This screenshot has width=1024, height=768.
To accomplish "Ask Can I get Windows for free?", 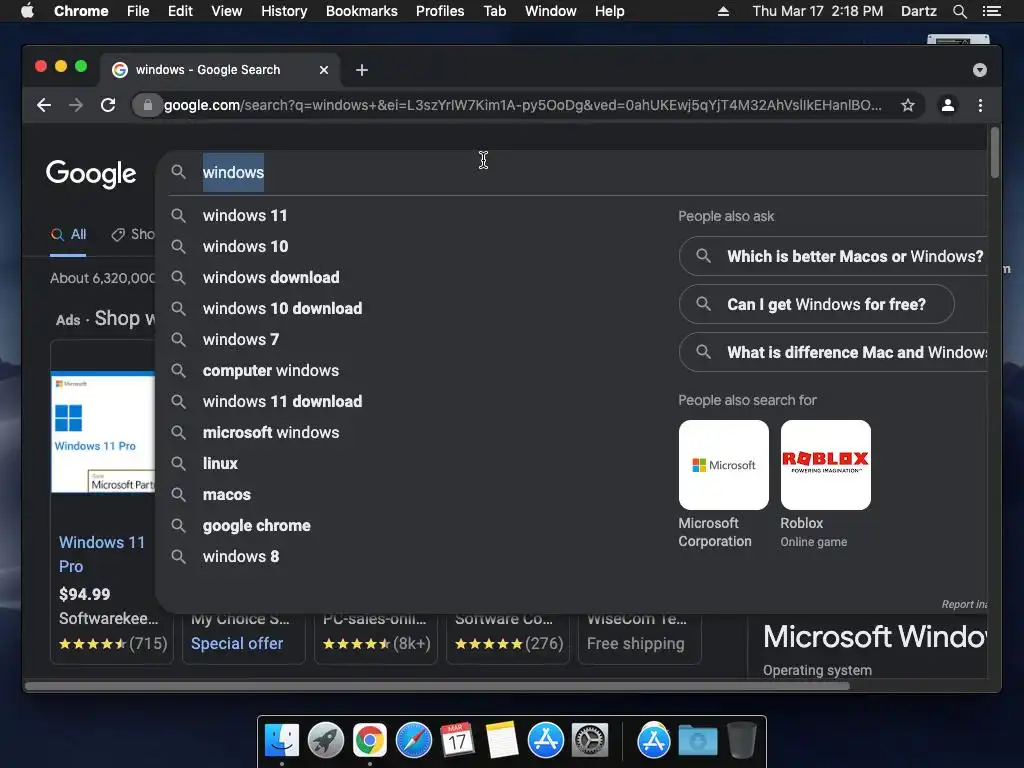I will coord(816,304).
